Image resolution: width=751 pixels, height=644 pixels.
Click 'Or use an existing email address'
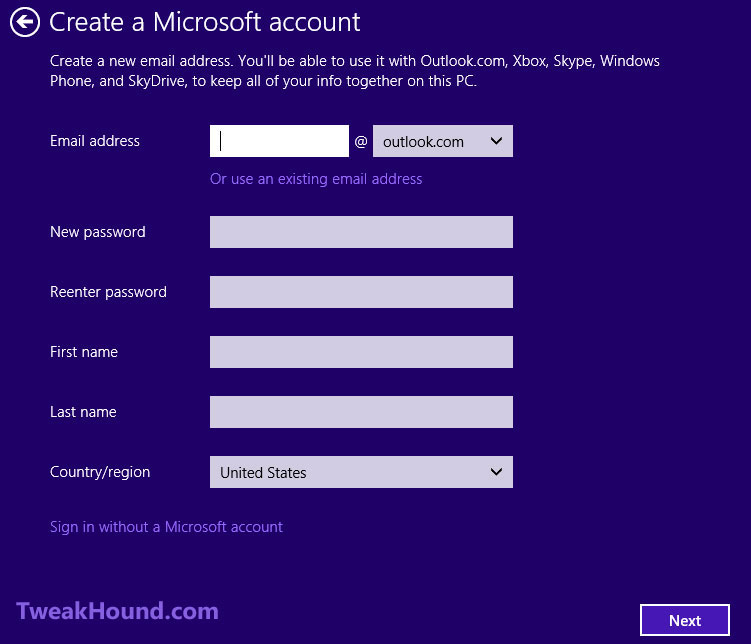coord(316,179)
